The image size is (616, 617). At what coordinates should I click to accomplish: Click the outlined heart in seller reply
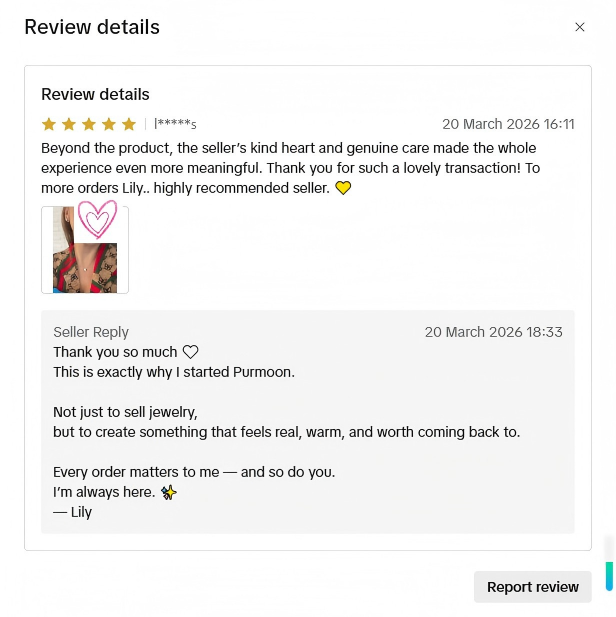point(191,352)
